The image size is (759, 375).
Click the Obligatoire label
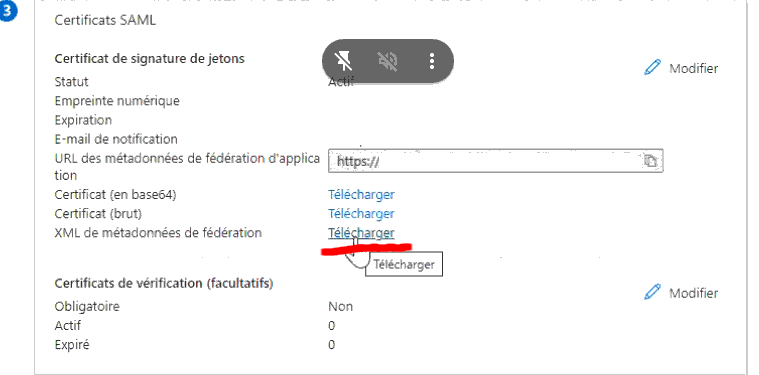coord(87,306)
